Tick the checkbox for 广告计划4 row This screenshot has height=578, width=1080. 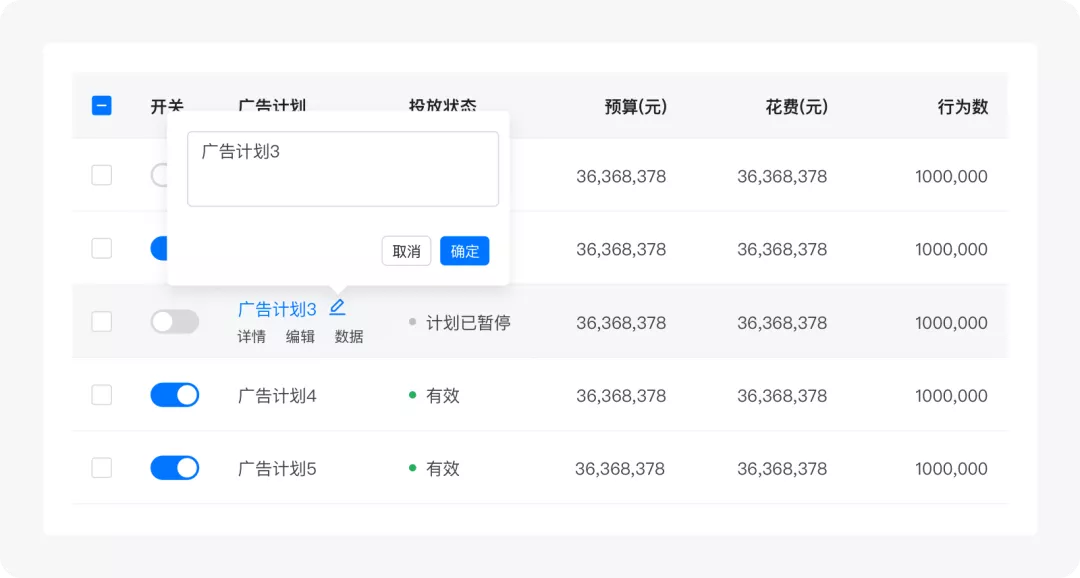pyautogui.click(x=102, y=395)
